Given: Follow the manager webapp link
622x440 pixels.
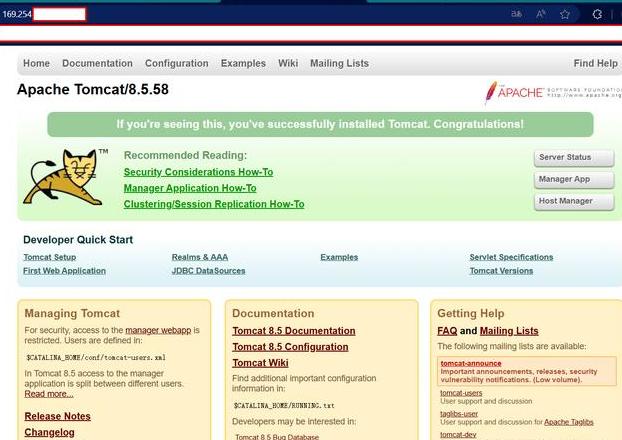Looking at the screenshot, I should point(158,330).
